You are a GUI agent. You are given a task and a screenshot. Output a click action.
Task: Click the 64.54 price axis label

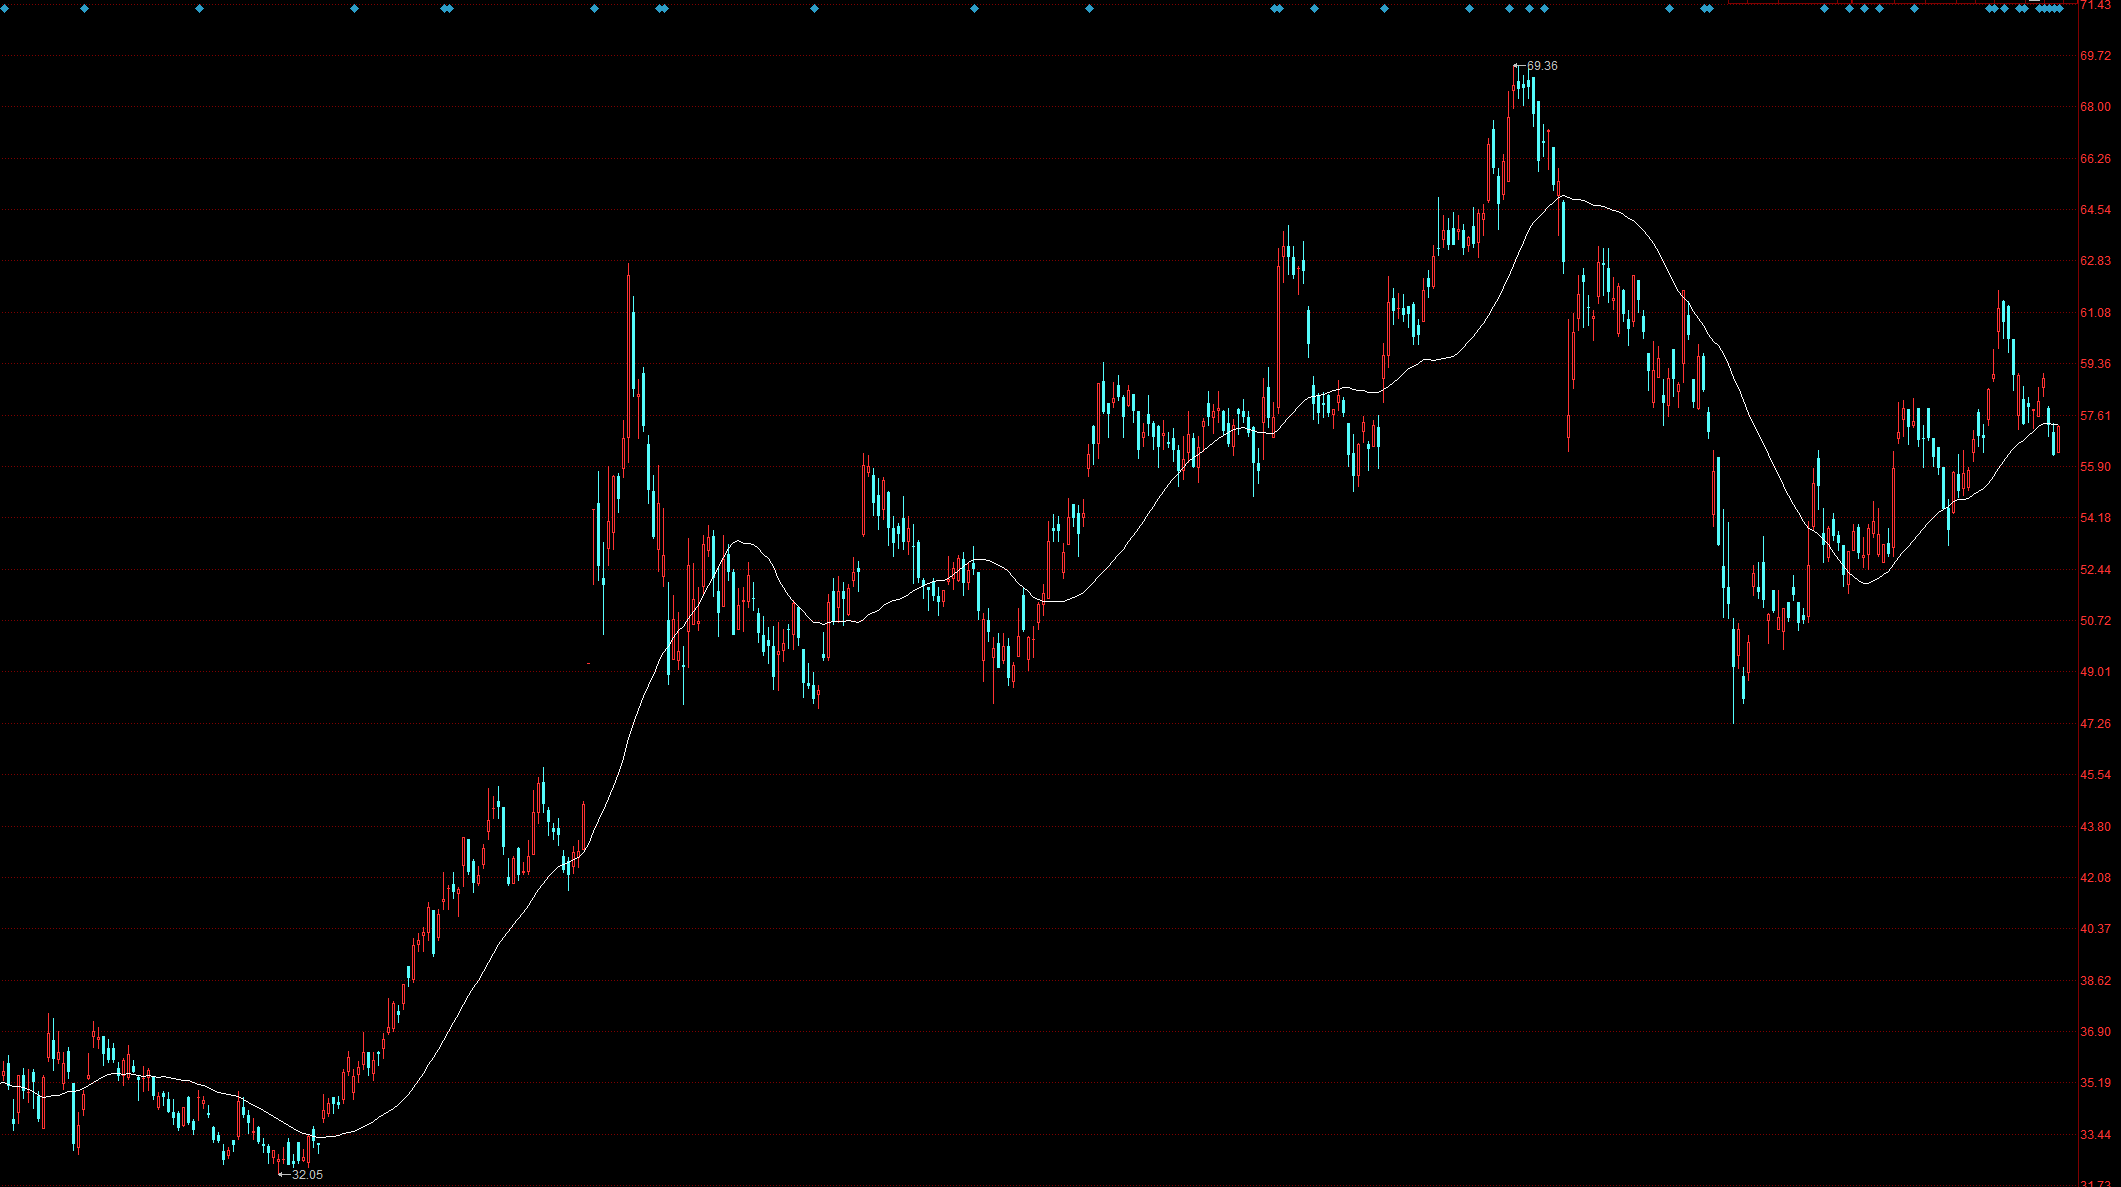click(x=2095, y=210)
